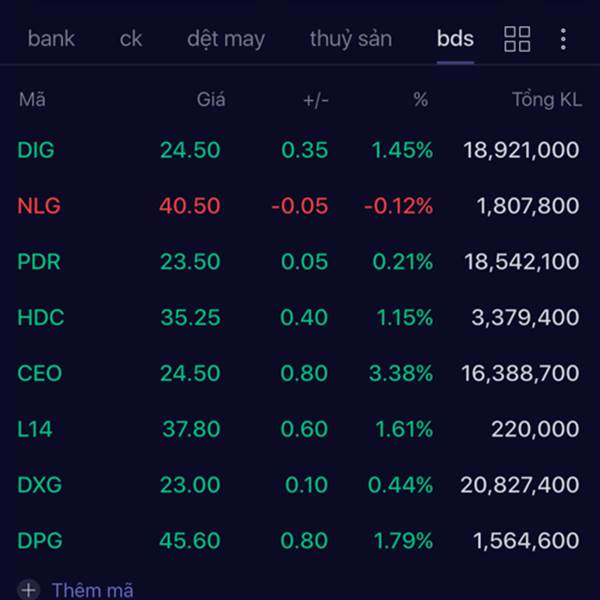Image resolution: width=600 pixels, height=600 pixels.
Task: Switch to the bank watchlist tab
Action: click(51, 39)
